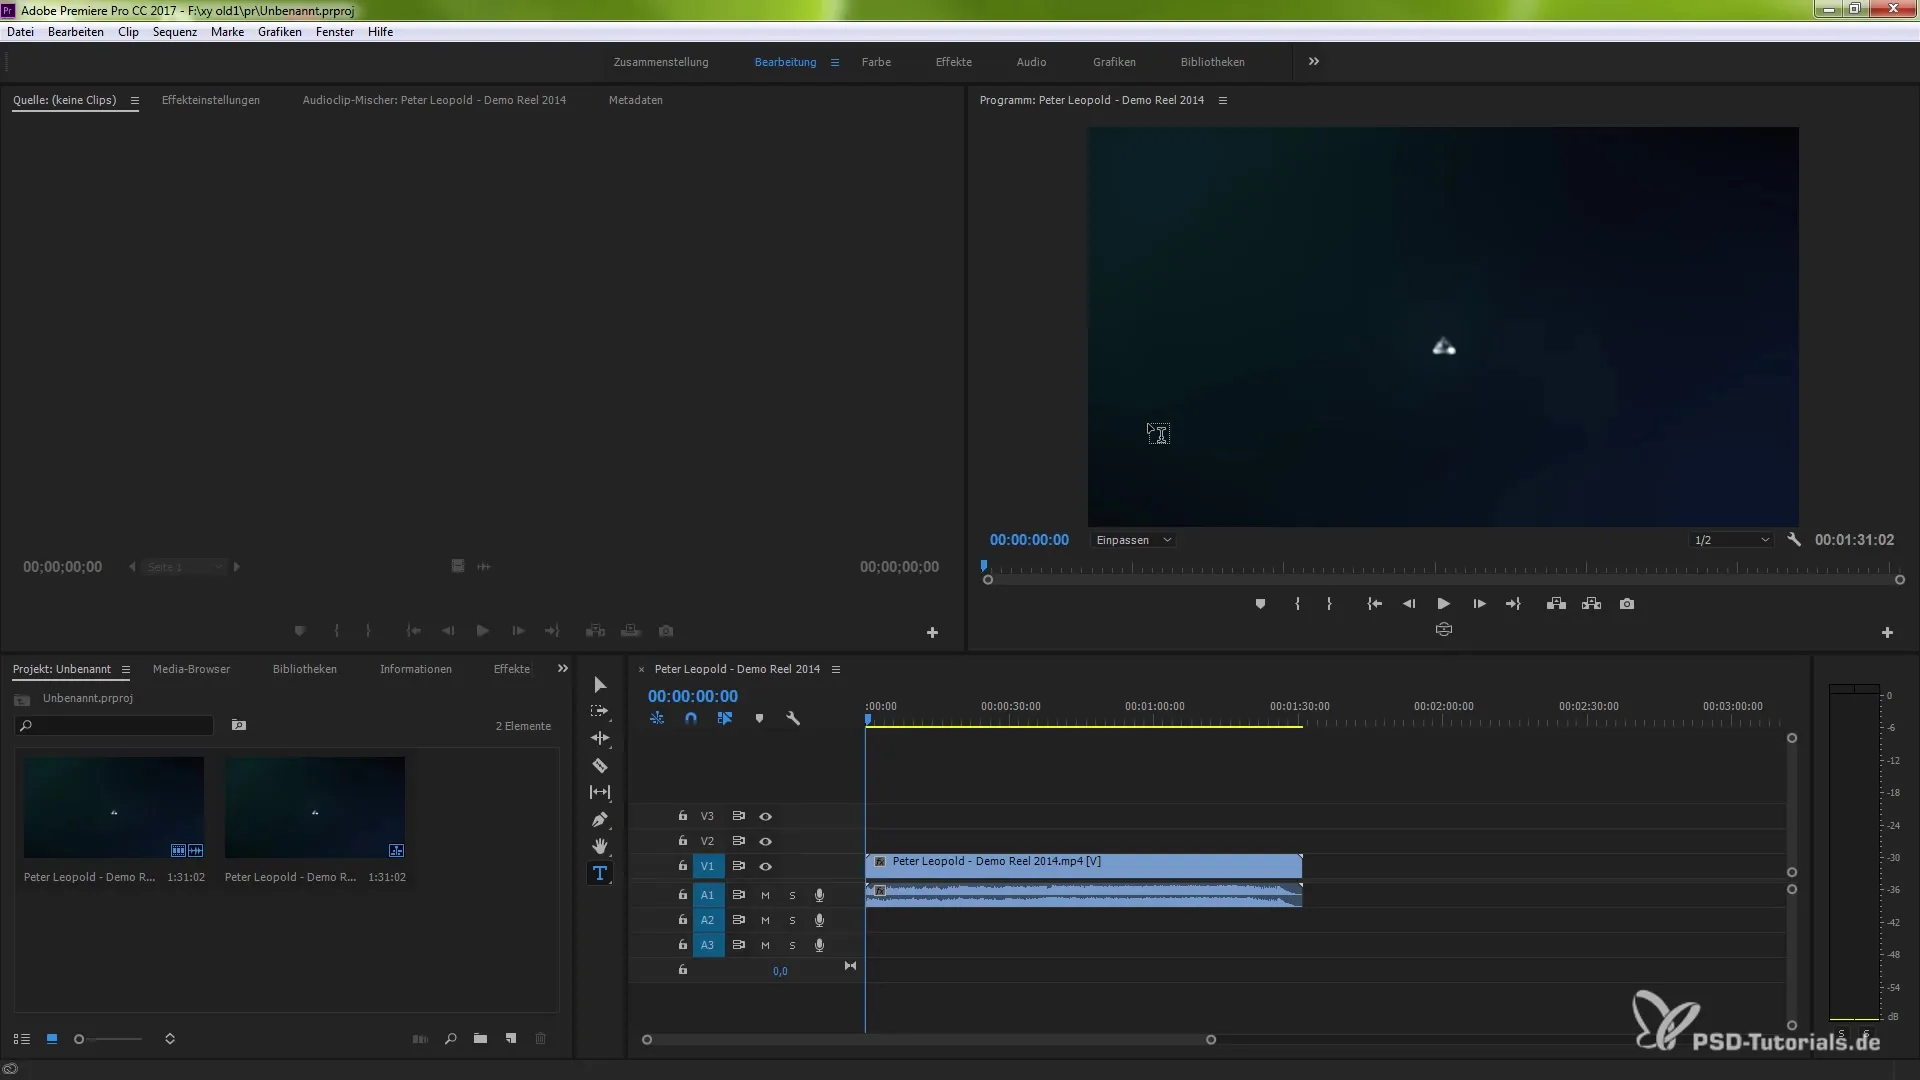The width and height of the screenshot is (1920, 1080).
Task: Switch to Media-Browser tab
Action: click(191, 669)
